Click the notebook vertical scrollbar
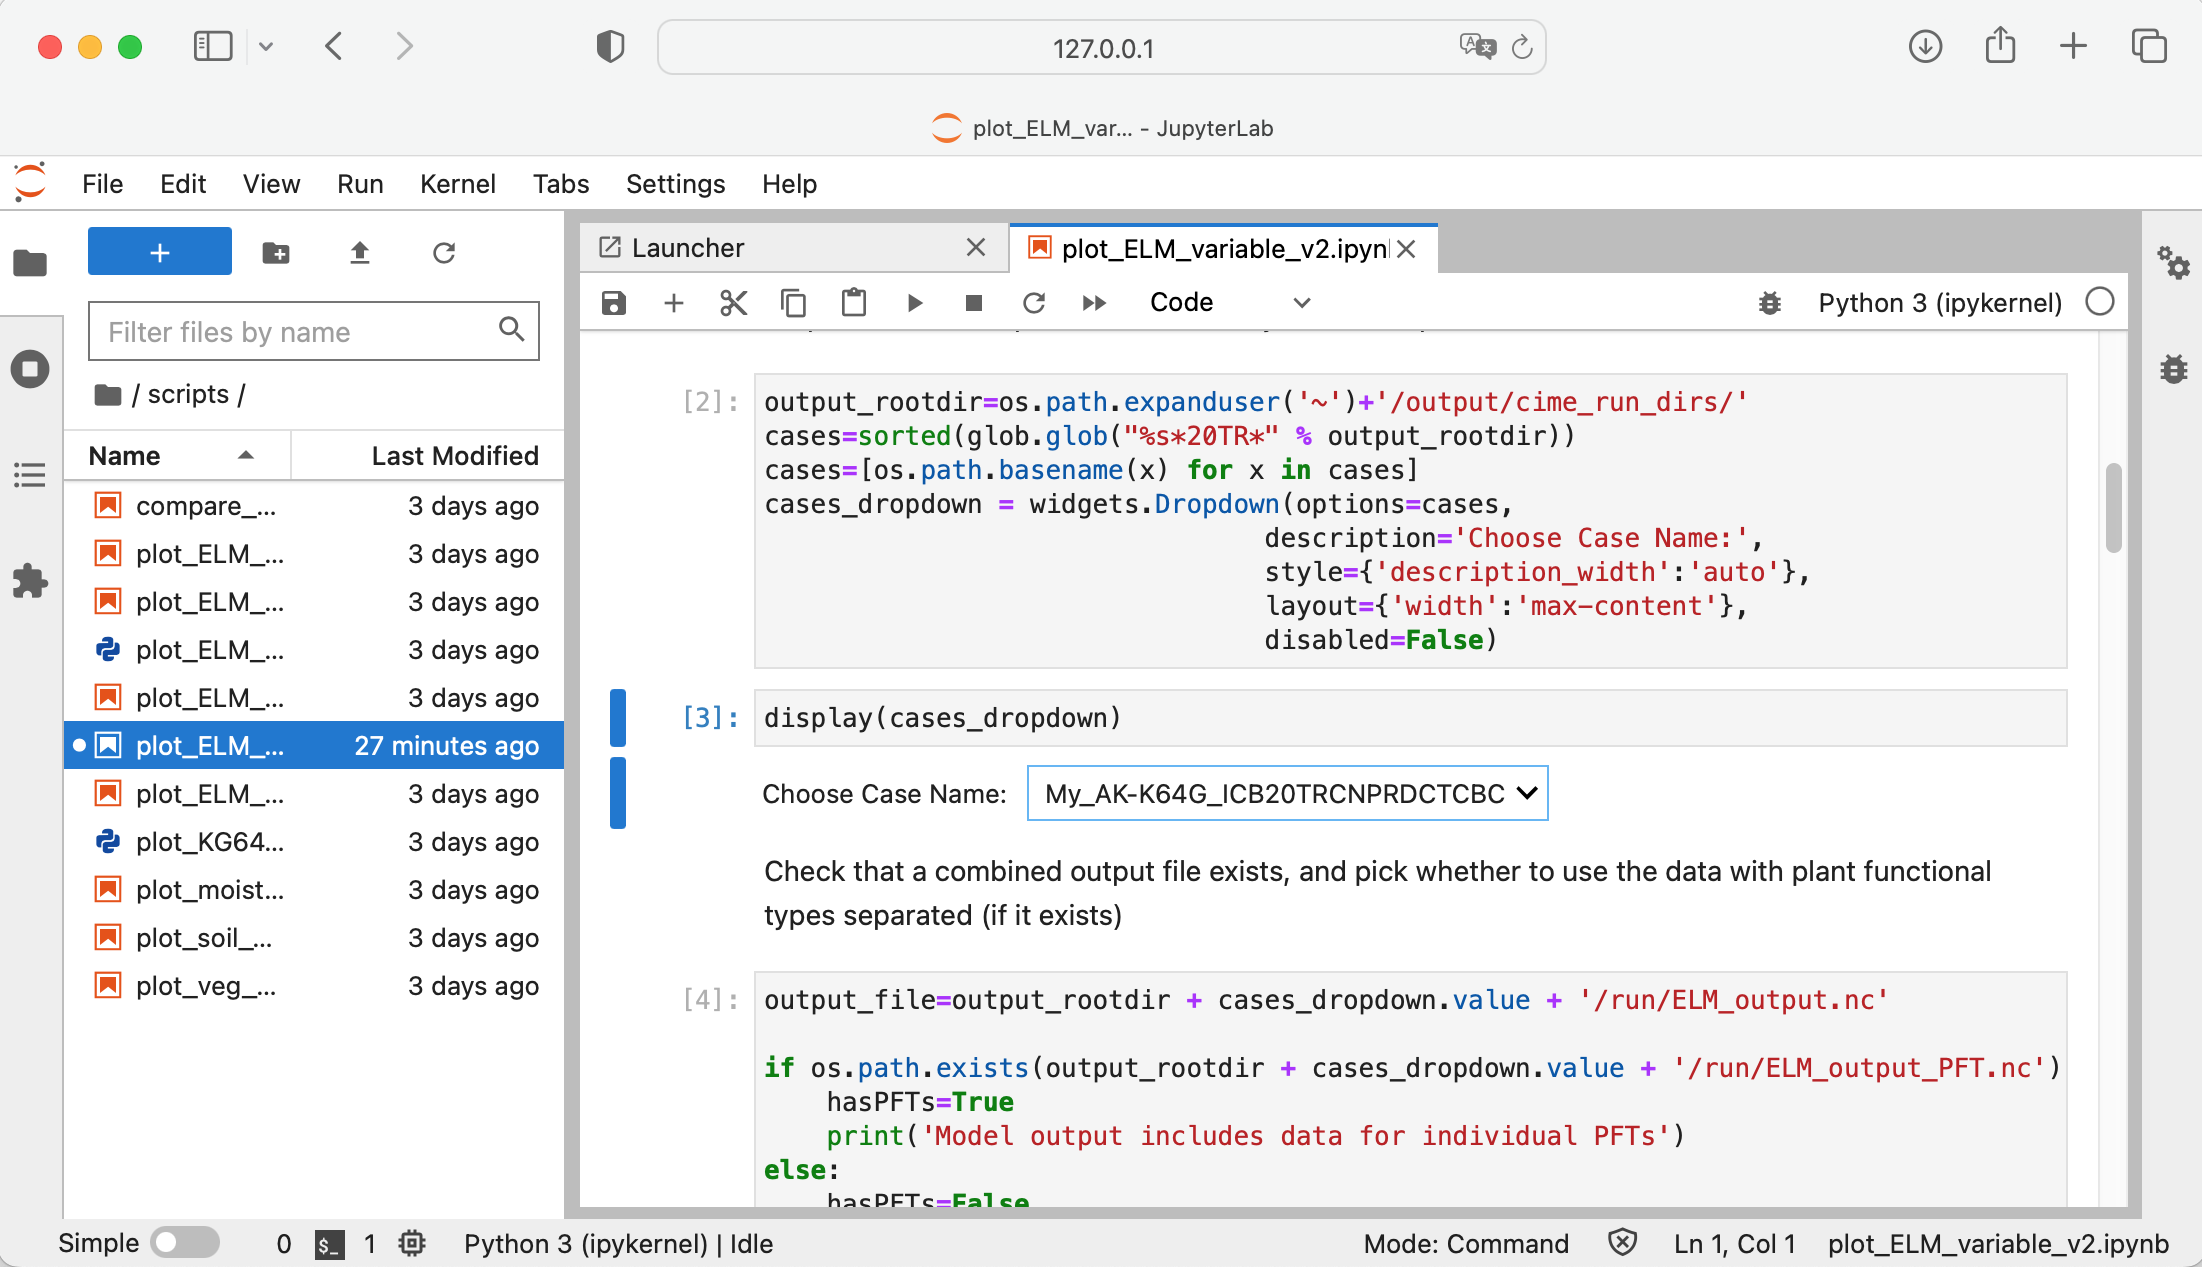The image size is (2202, 1267). coord(2113,507)
